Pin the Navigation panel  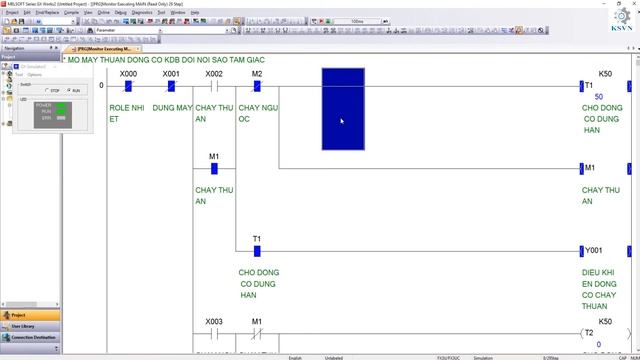point(51,48)
